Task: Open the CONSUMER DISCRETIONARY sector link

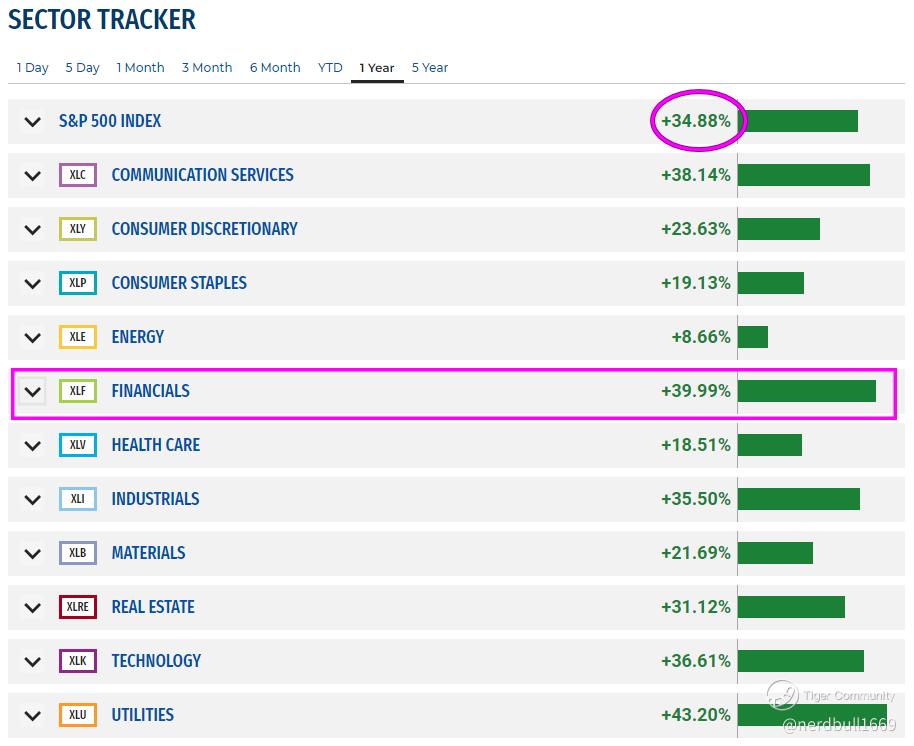Action: point(205,229)
